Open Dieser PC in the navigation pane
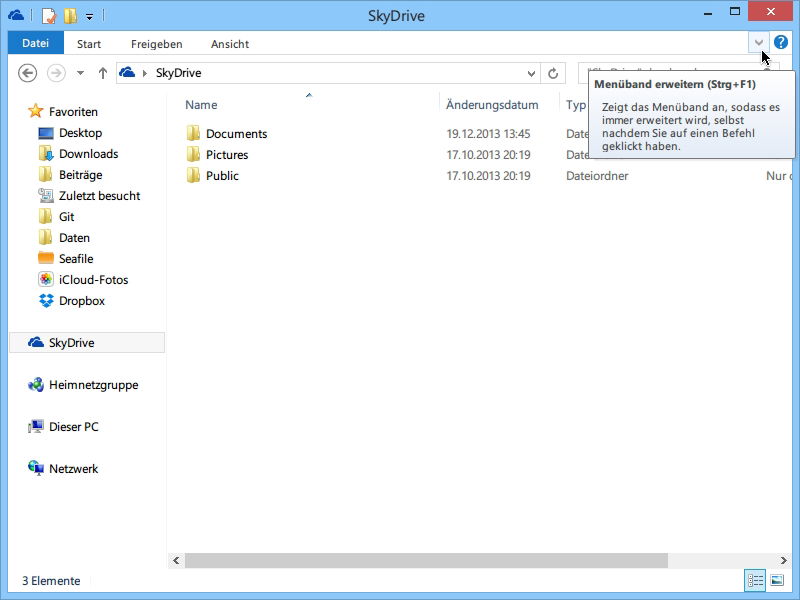The height and width of the screenshot is (600, 800). click(73, 426)
